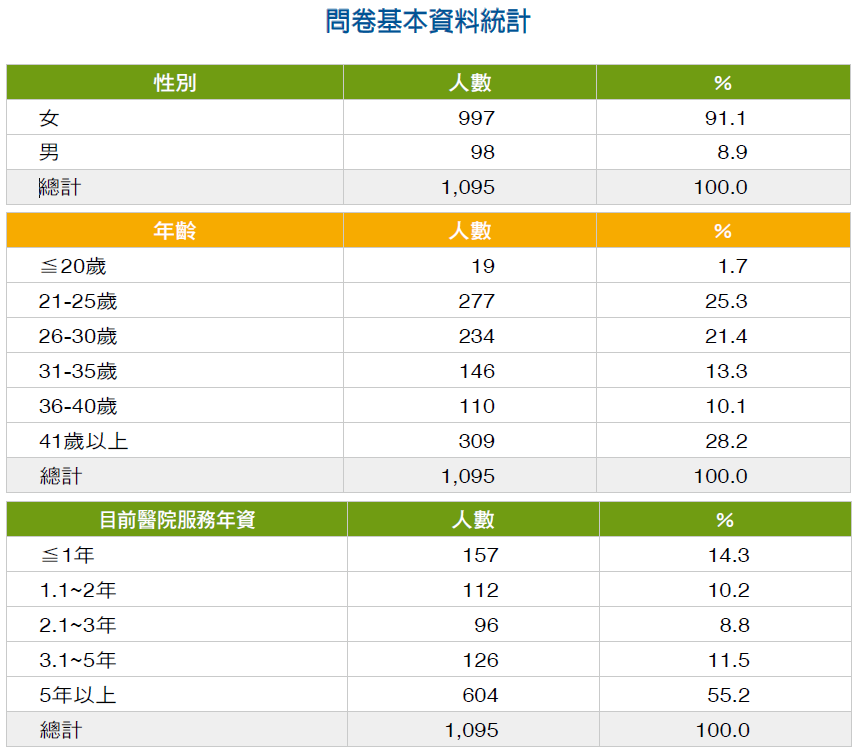The image size is (857, 752).
Task: Click the ≦20歲 age group row
Action: point(72,267)
